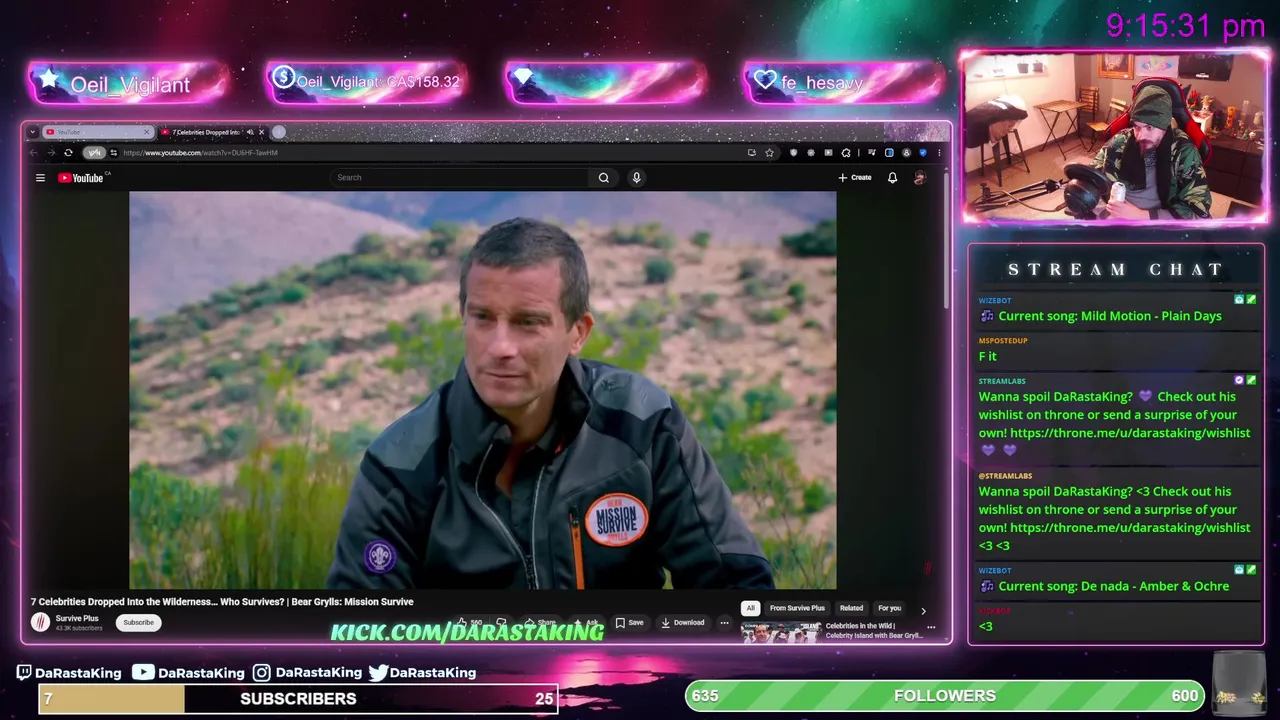Image resolution: width=1280 pixels, height=720 pixels.
Task: Click the 'Current song: De nada - Amber & Ochre' message
Action: point(1114,586)
